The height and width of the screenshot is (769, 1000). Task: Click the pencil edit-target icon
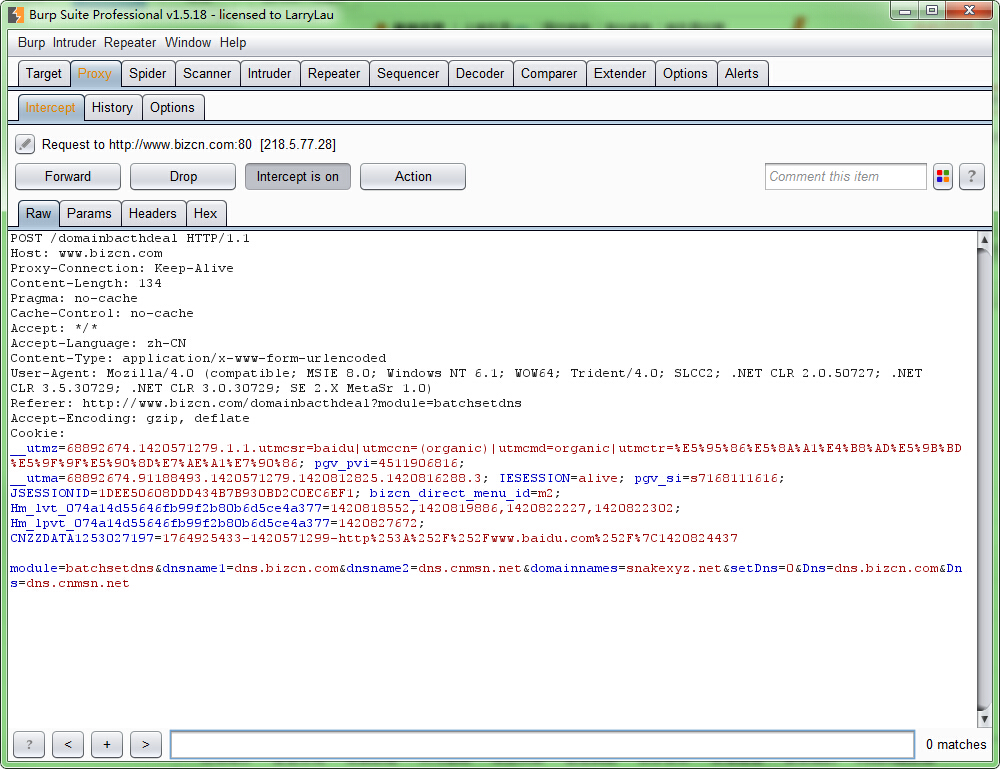click(x=25, y=144)
